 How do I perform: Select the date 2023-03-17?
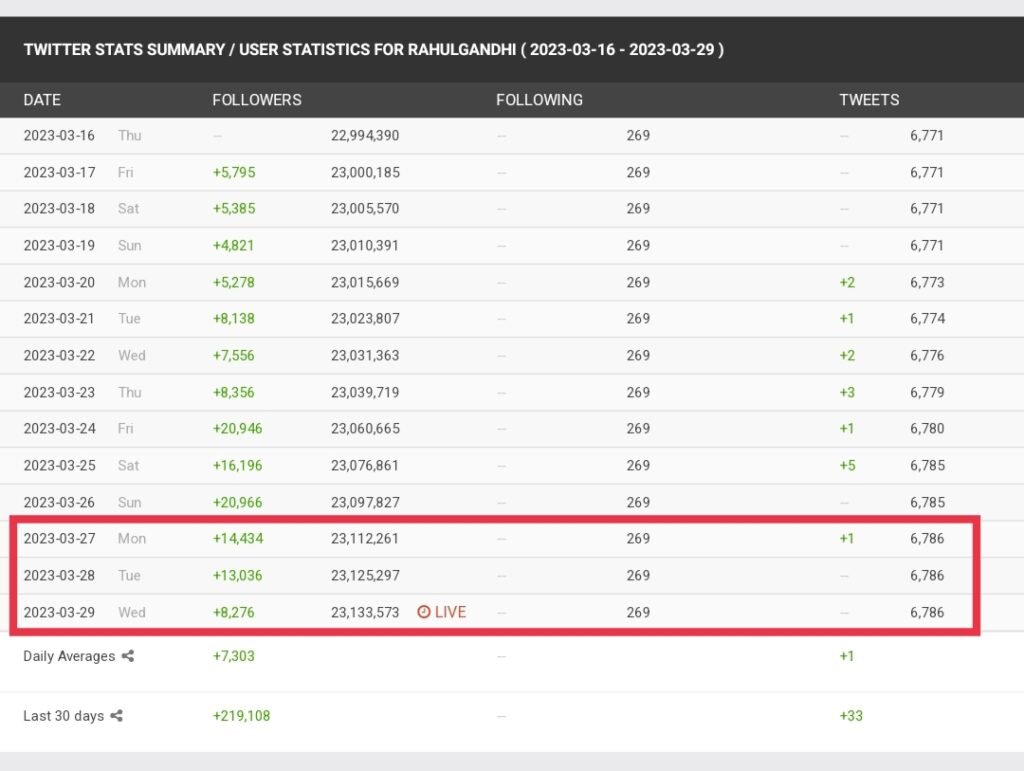coord(59,172)
